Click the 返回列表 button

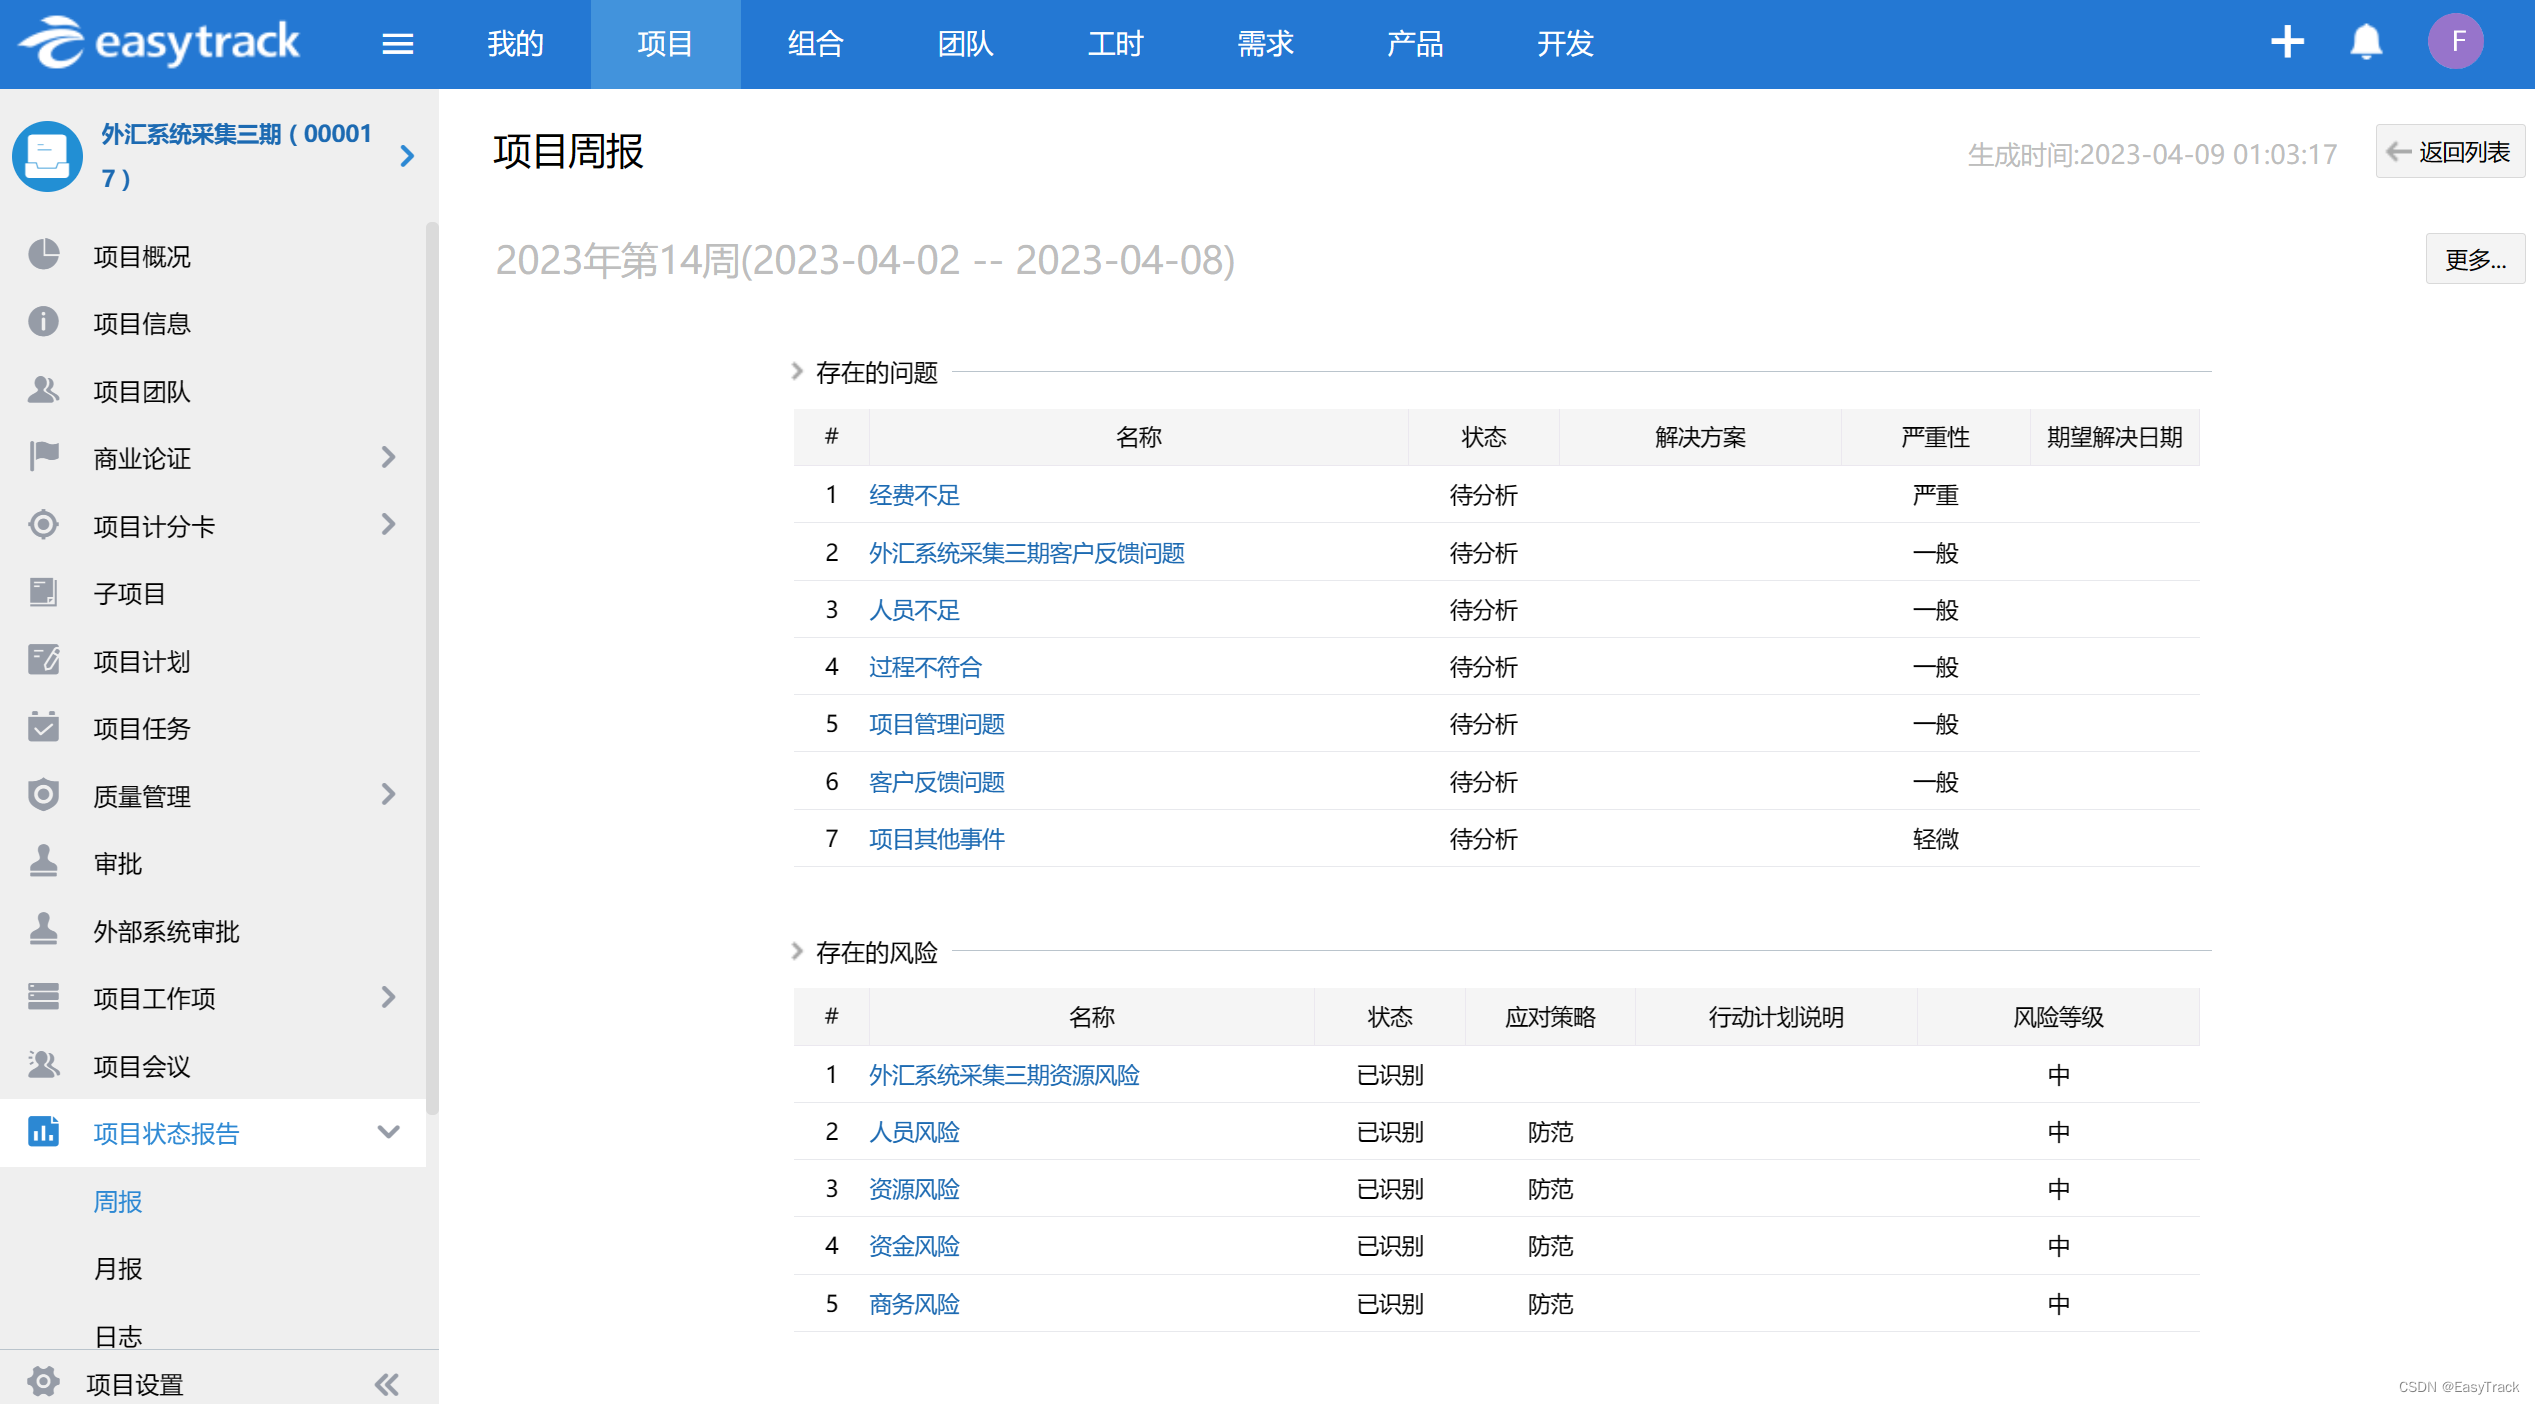pyautogui.click(x=2450, y=152)
